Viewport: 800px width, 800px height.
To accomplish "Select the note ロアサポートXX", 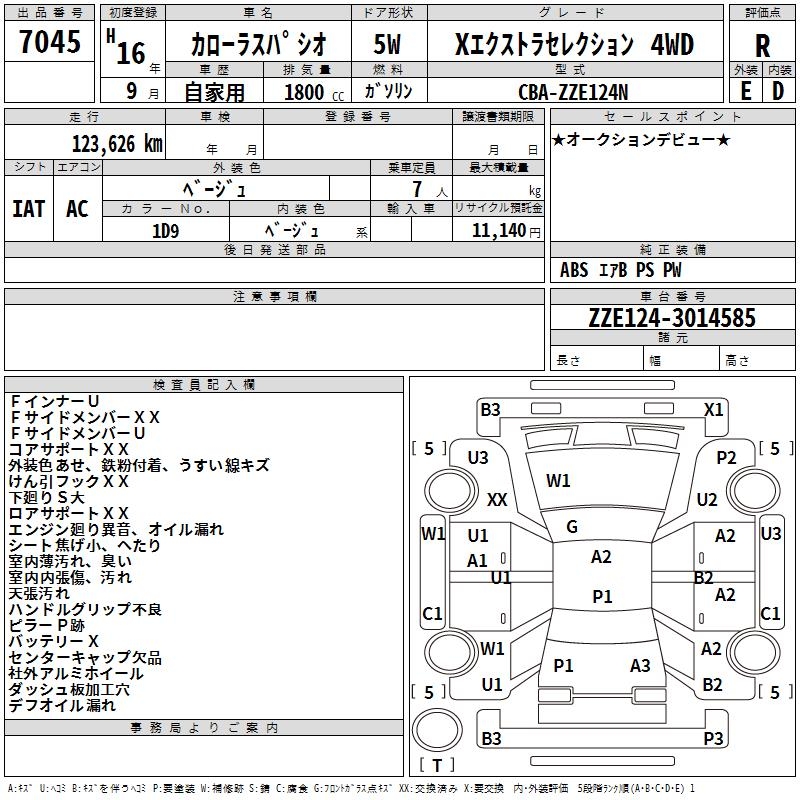I will coord(69,513).
